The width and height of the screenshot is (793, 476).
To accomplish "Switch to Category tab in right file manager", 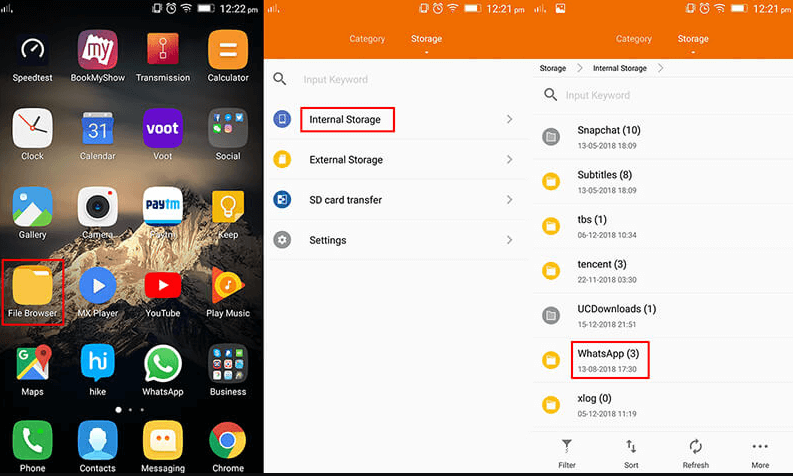I will (x=634, y=39).
